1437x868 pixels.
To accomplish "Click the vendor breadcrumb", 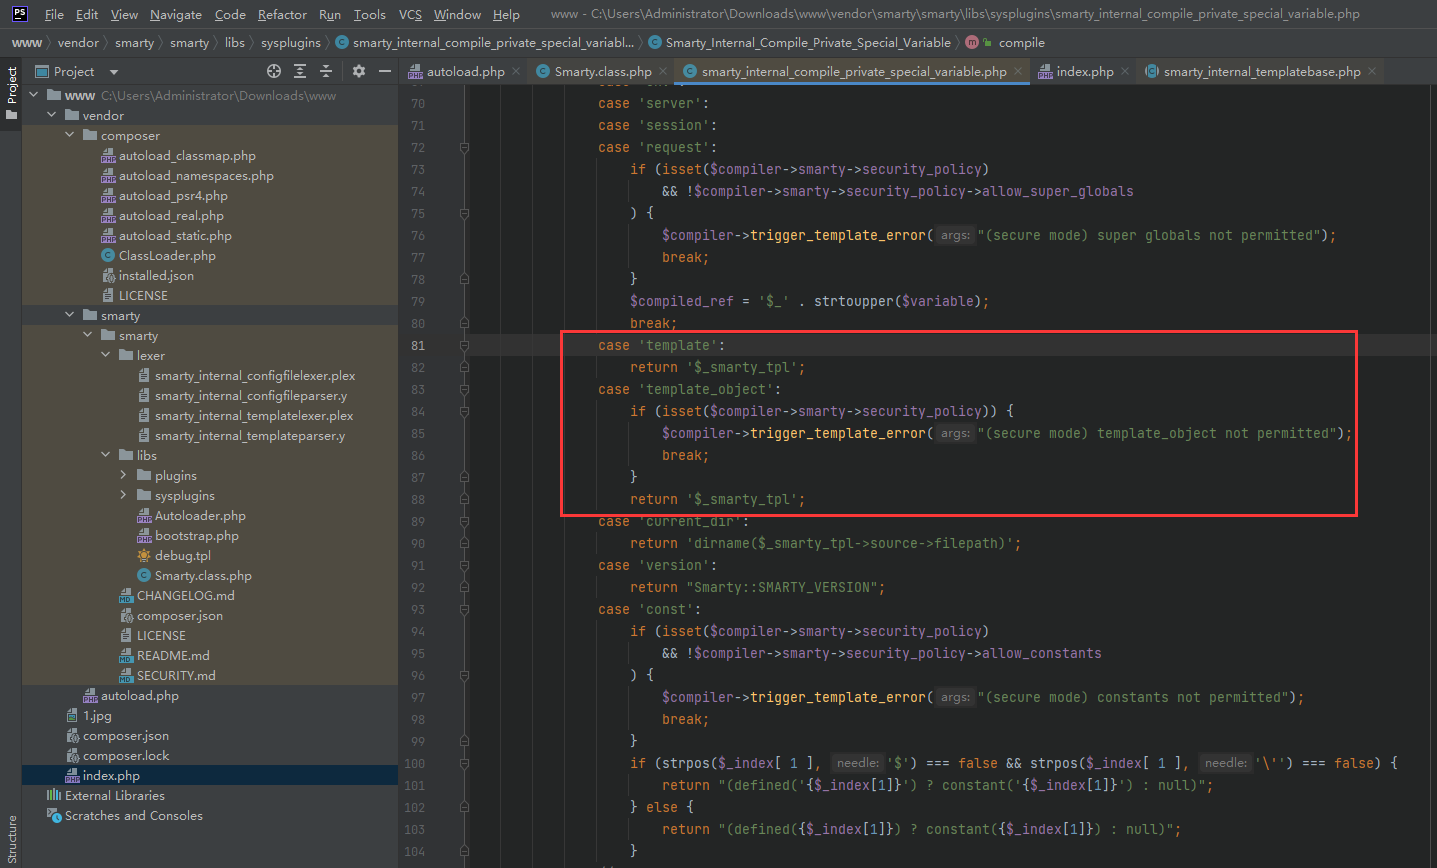I will point(78,42).
